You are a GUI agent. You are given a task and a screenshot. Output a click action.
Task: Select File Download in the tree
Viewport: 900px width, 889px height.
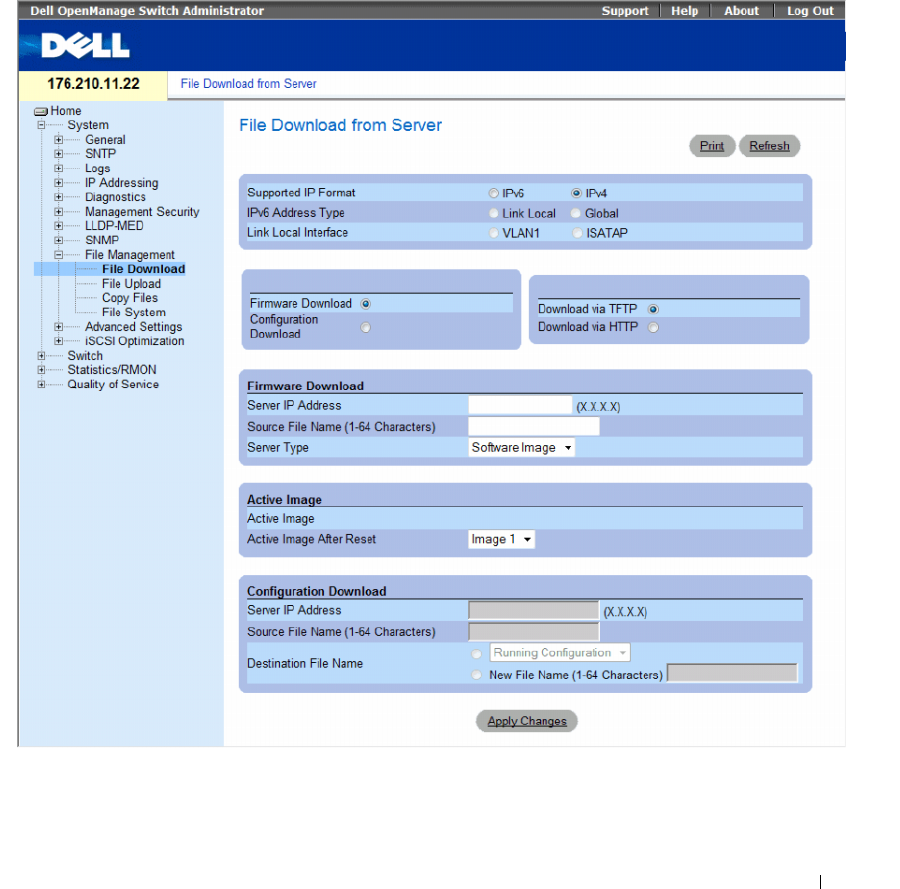[143, 269]
